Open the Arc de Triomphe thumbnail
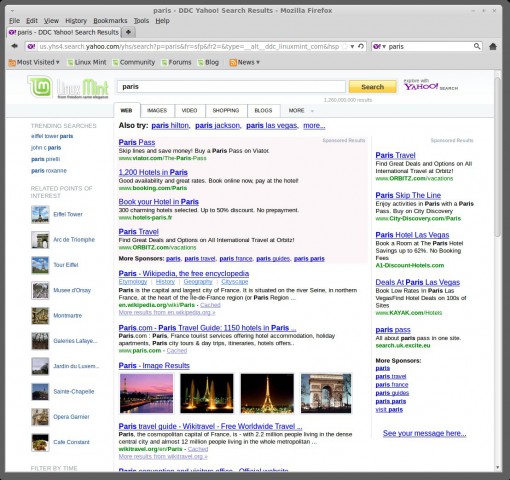The height and width of the screenshot is (480, 510). tap(40, 240)
